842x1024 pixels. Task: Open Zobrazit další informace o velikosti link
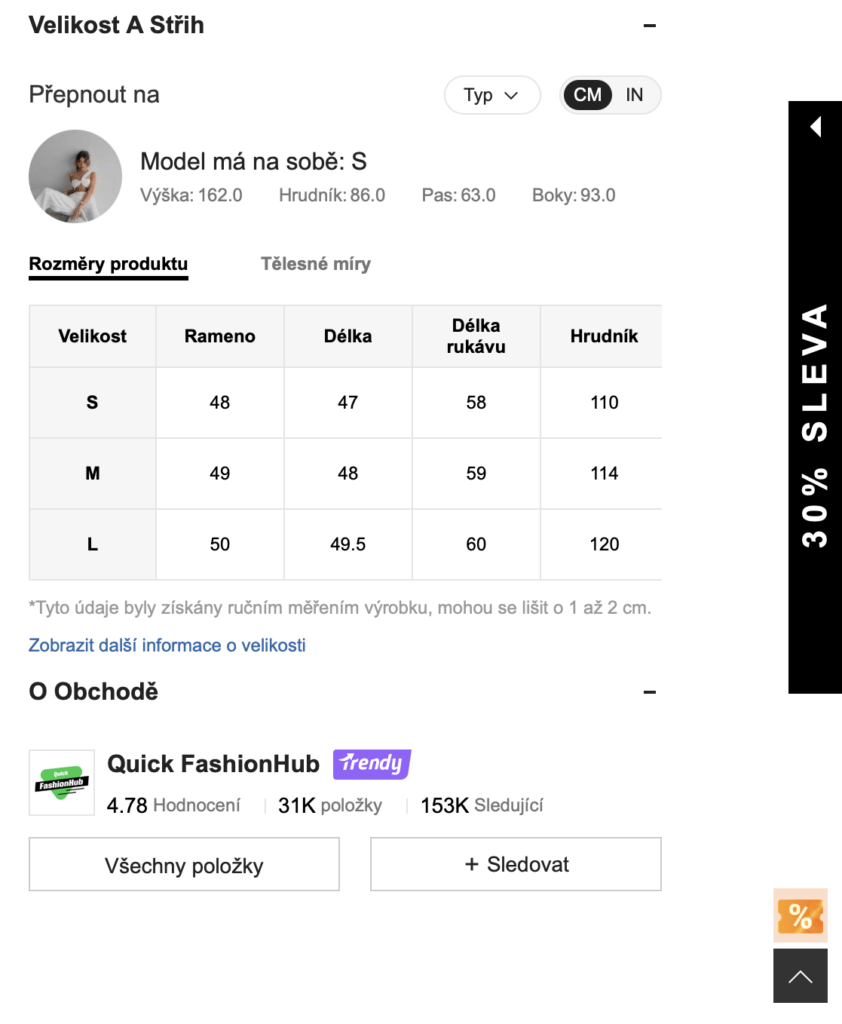pos(167,645)
